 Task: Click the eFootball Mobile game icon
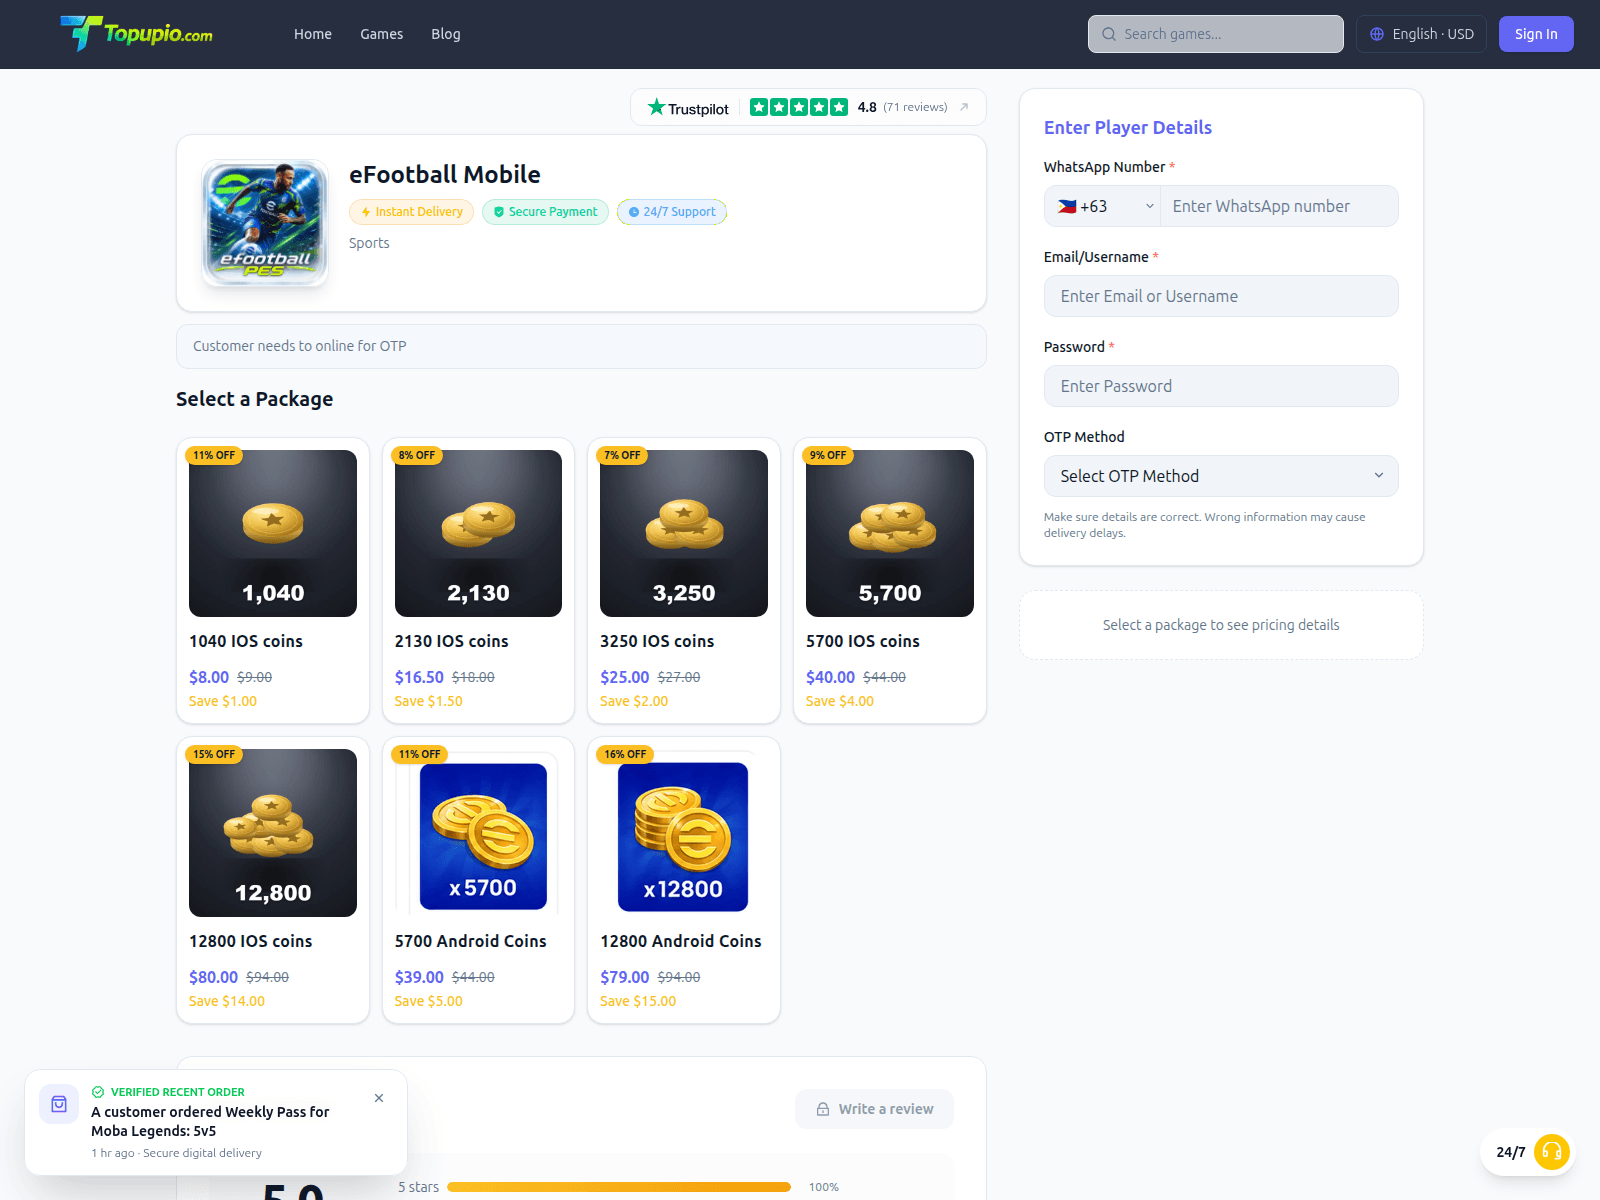[265, 223]
